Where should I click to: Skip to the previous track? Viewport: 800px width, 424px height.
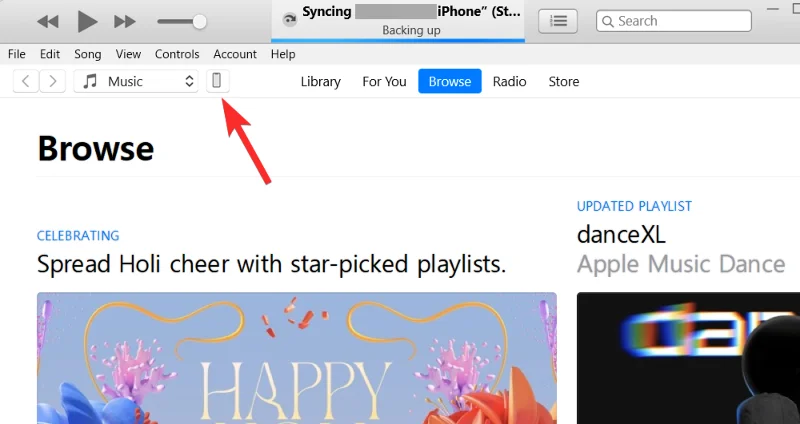(x=47, y=21)
